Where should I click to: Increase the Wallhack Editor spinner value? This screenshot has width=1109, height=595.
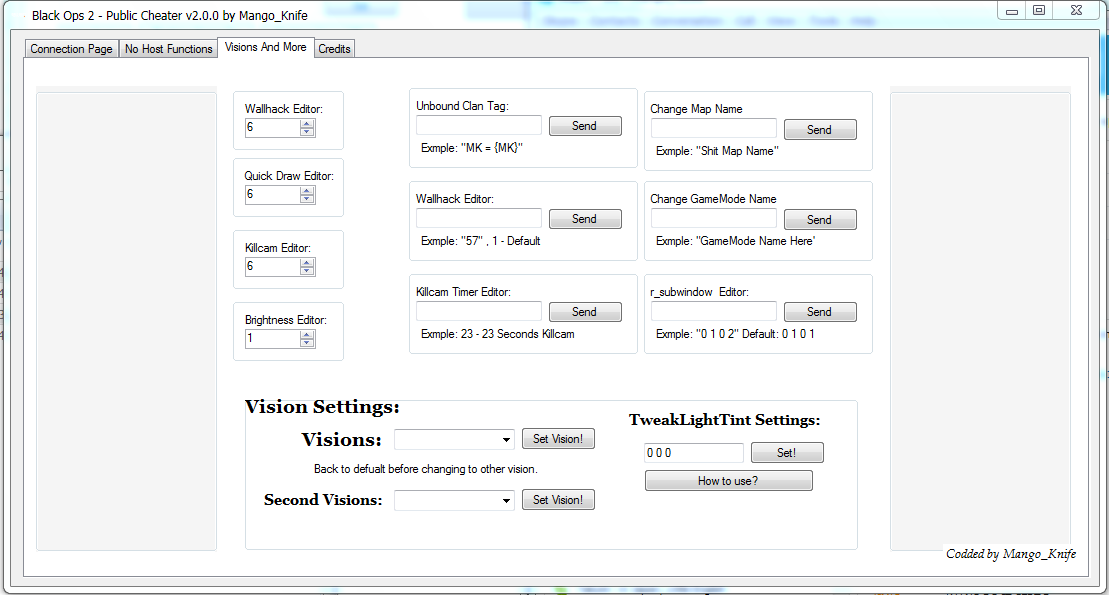pos(306,124)
